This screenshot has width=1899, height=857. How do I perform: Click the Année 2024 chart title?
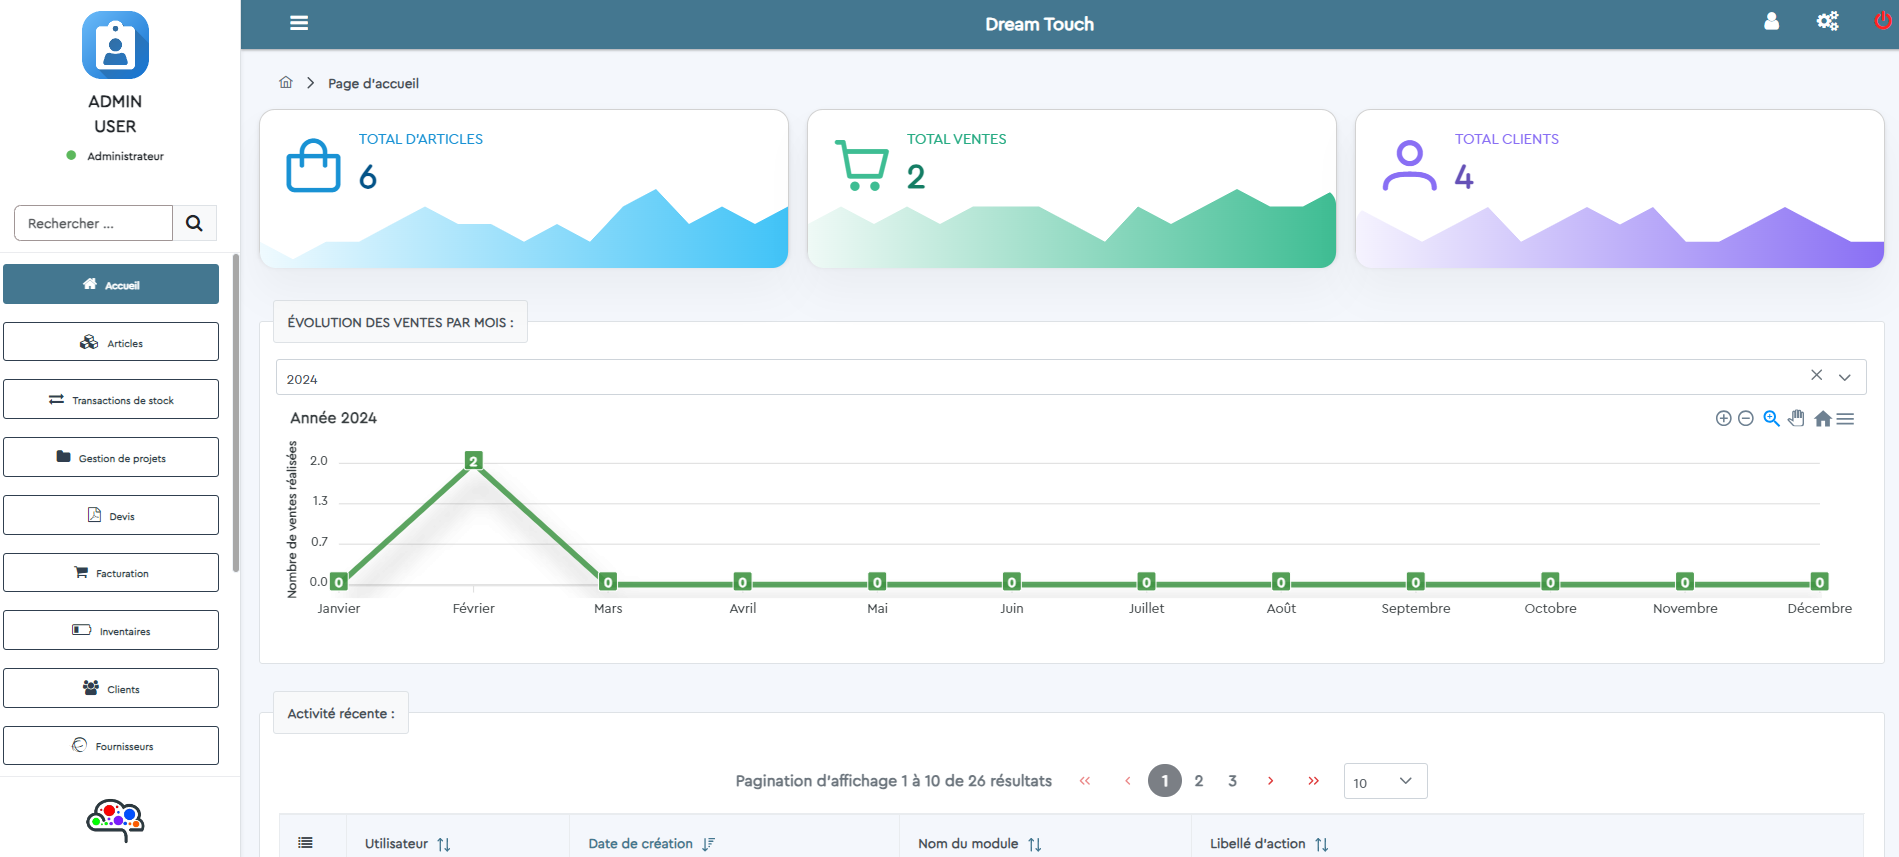333,418
